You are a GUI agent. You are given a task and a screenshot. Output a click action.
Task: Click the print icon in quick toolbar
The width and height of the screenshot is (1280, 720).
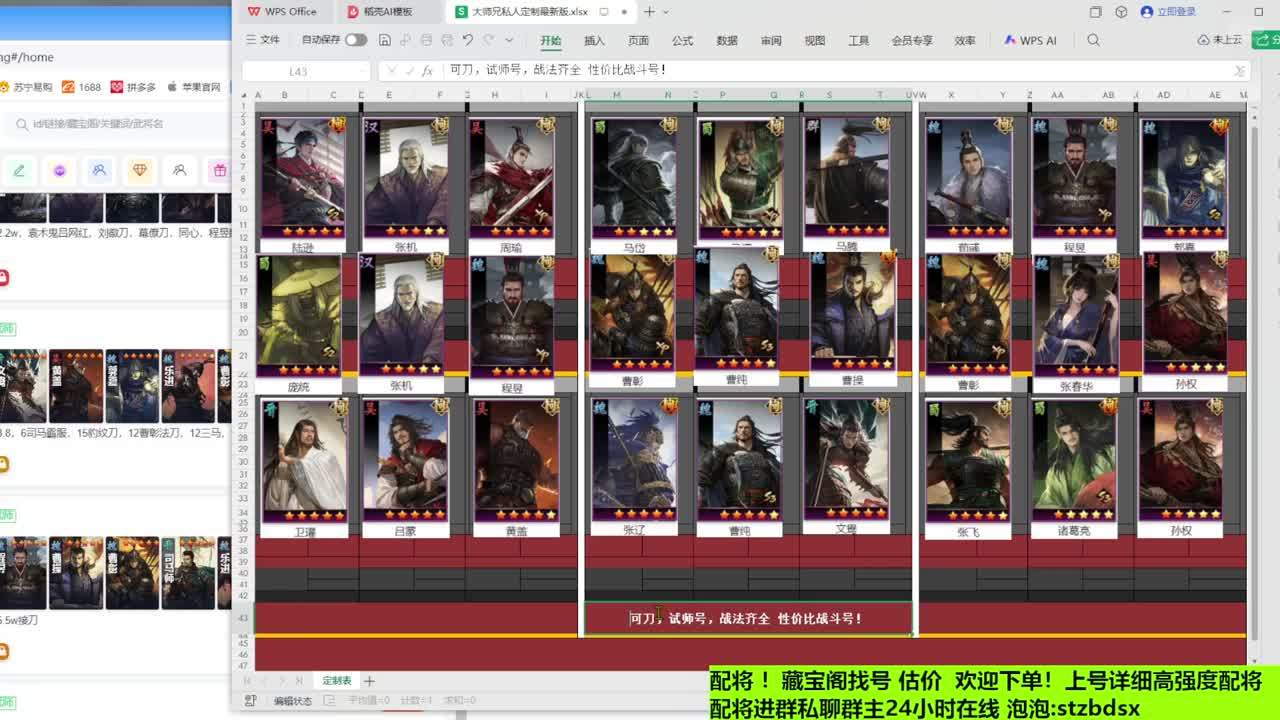pyautogui.click(x=427, y=40)
